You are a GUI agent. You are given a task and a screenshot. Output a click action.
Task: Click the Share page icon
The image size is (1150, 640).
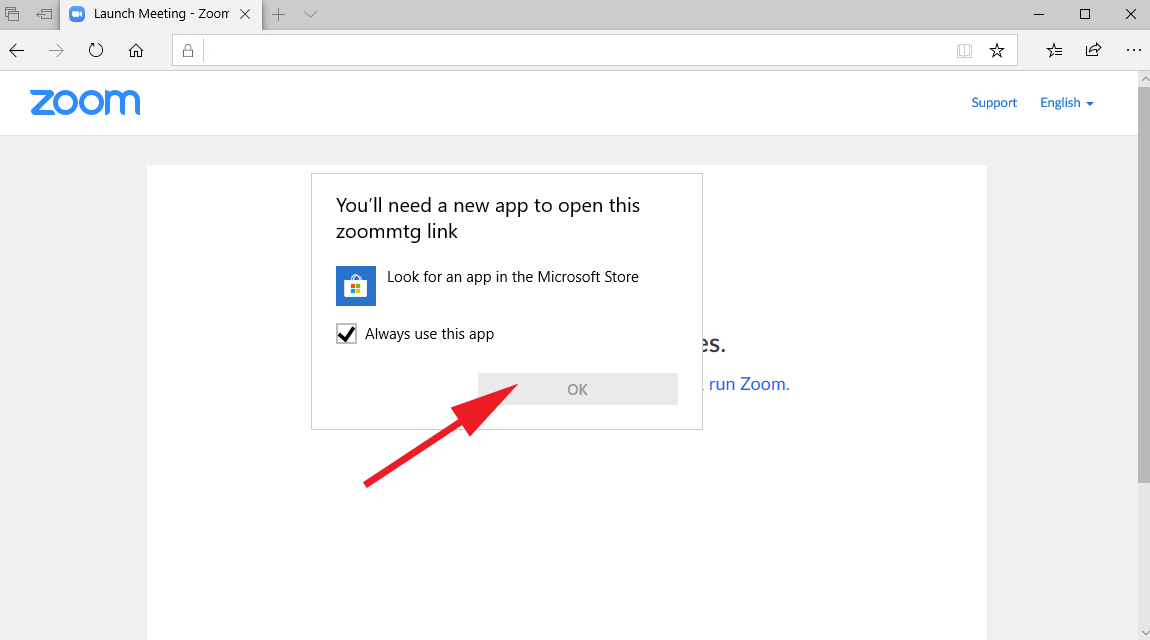tap(1094, 50)
